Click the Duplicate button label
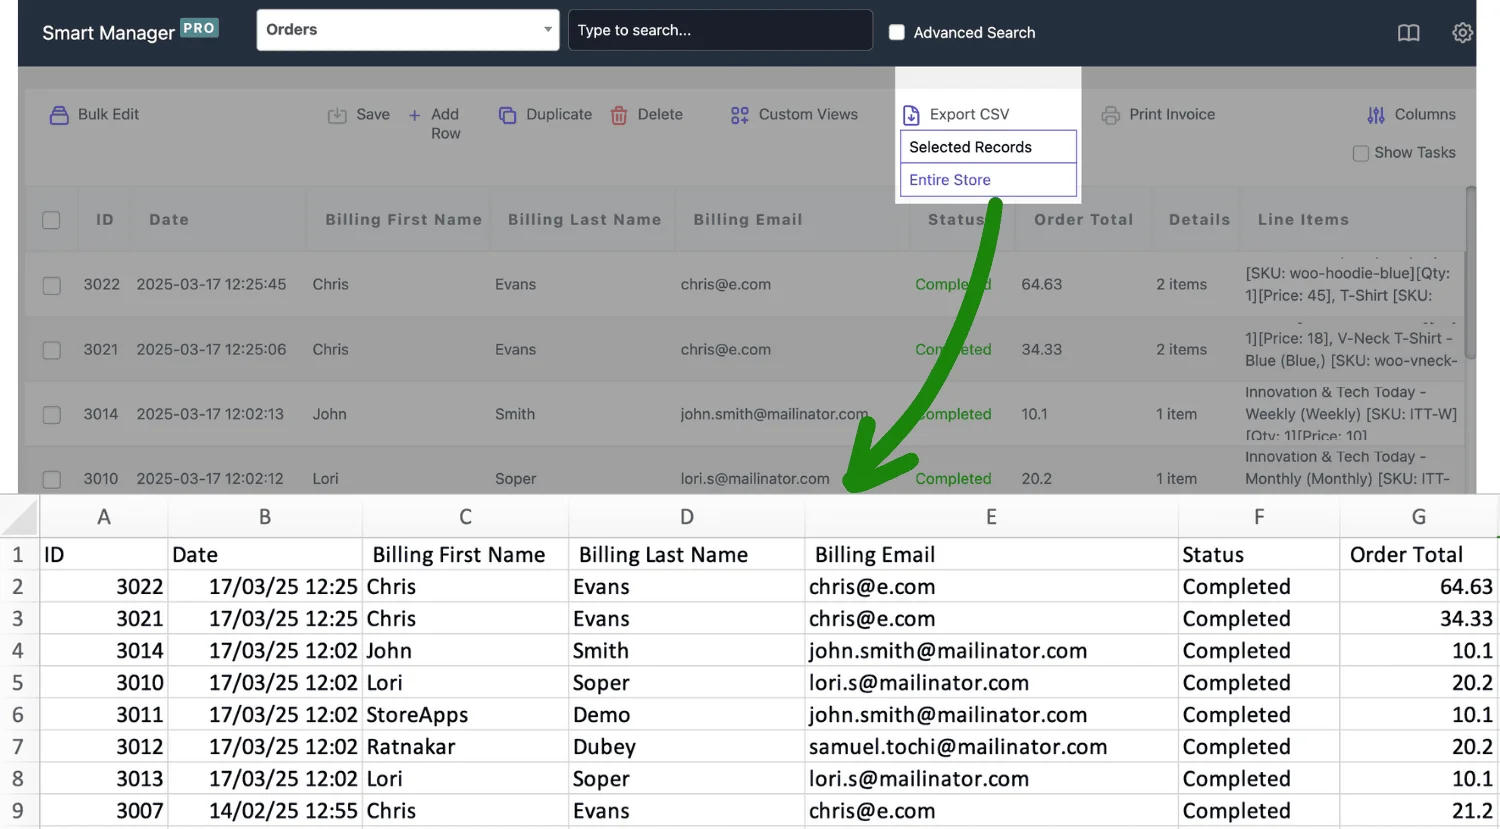This screenshot has width=1500, height=829. [x=559, y=114]
